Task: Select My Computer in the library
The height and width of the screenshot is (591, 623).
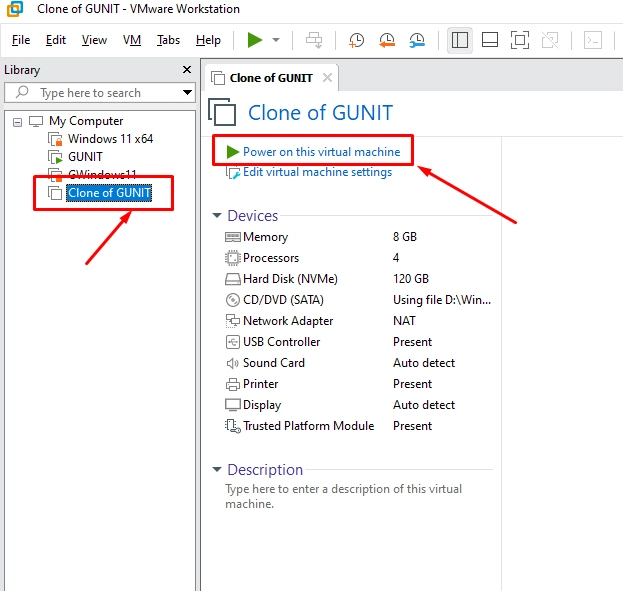Action: (x=86, y=121)
